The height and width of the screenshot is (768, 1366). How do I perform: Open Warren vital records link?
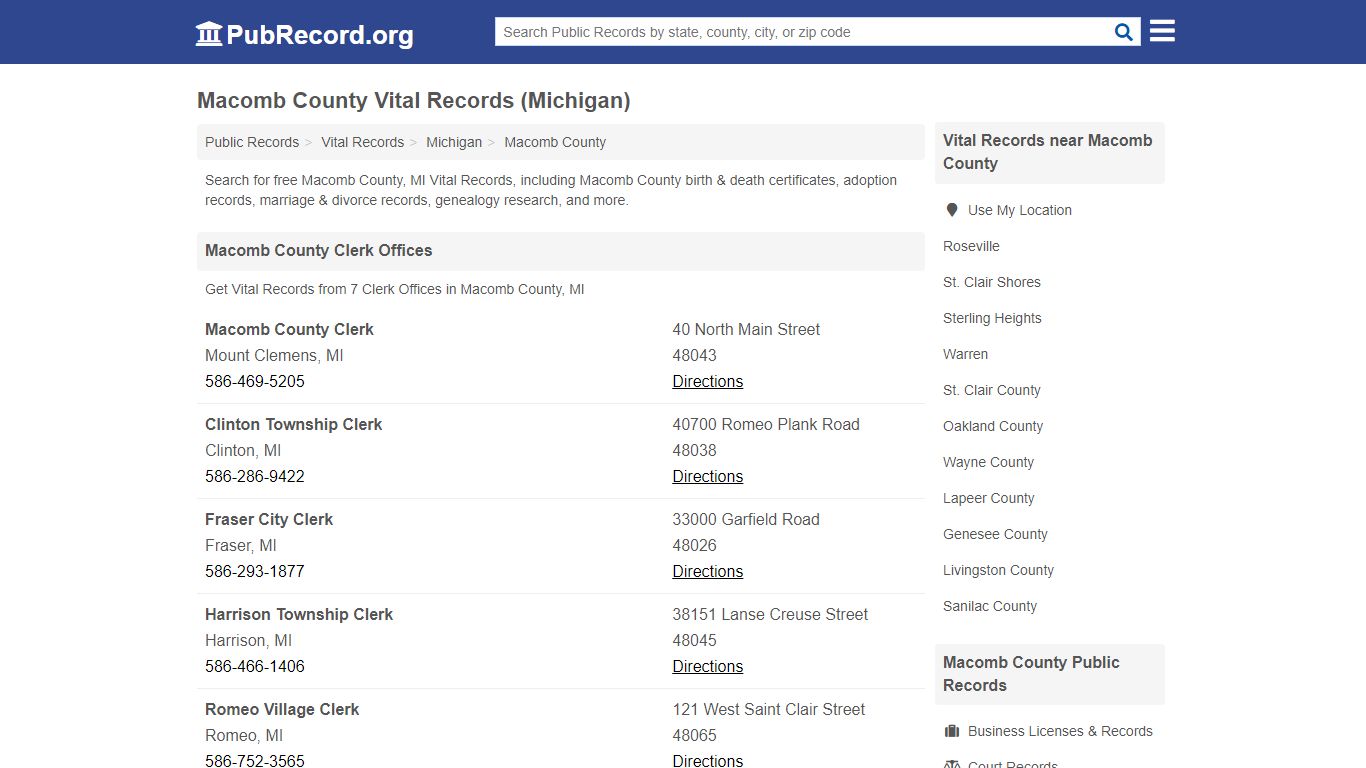click(x=965, y=354)
